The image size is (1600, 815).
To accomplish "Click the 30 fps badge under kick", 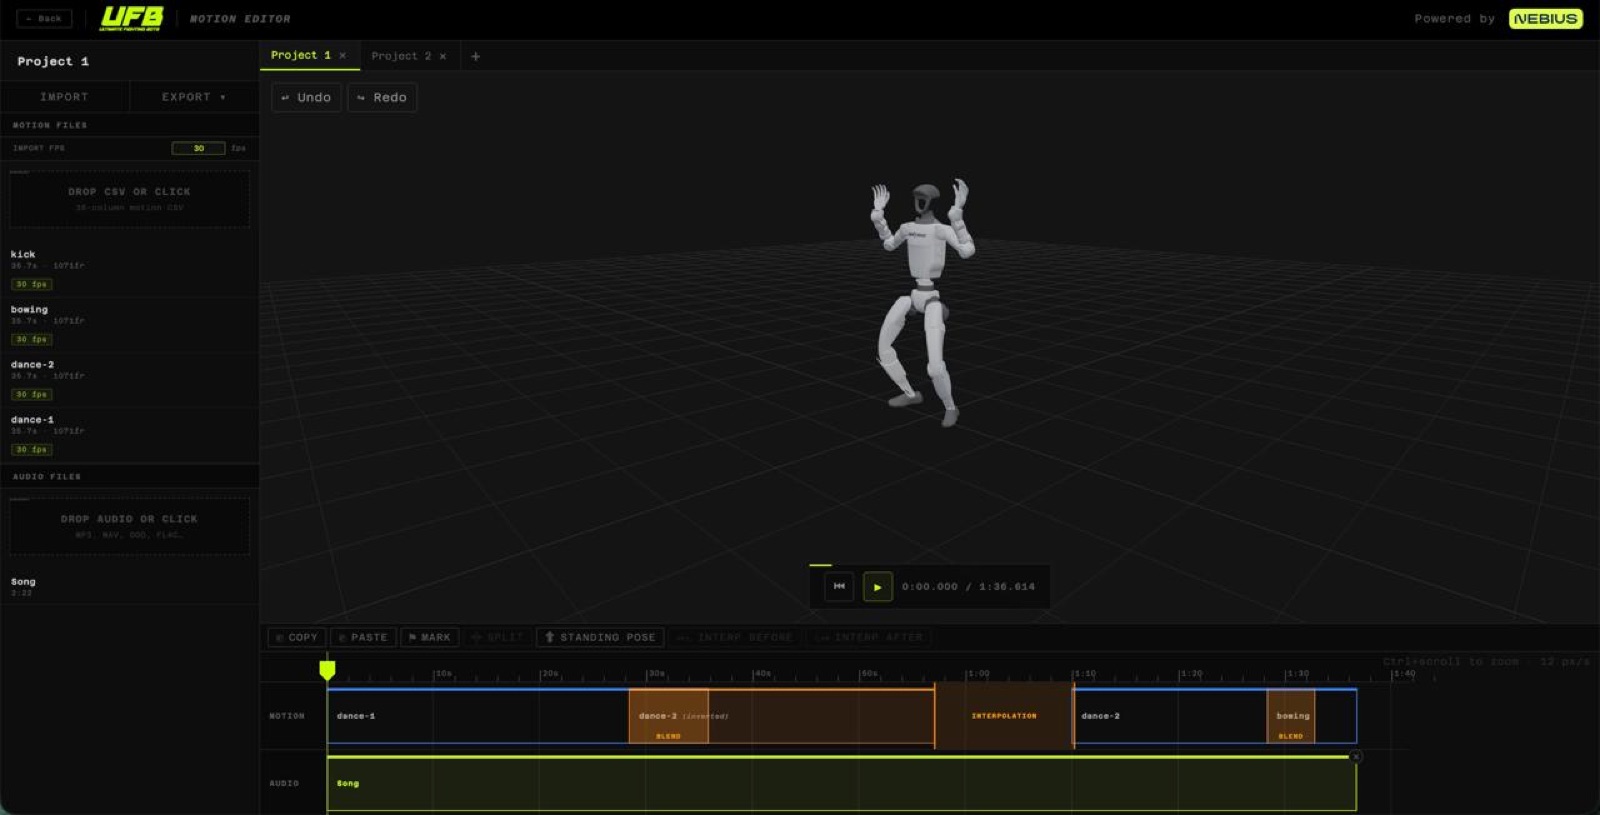I will 31,284.
